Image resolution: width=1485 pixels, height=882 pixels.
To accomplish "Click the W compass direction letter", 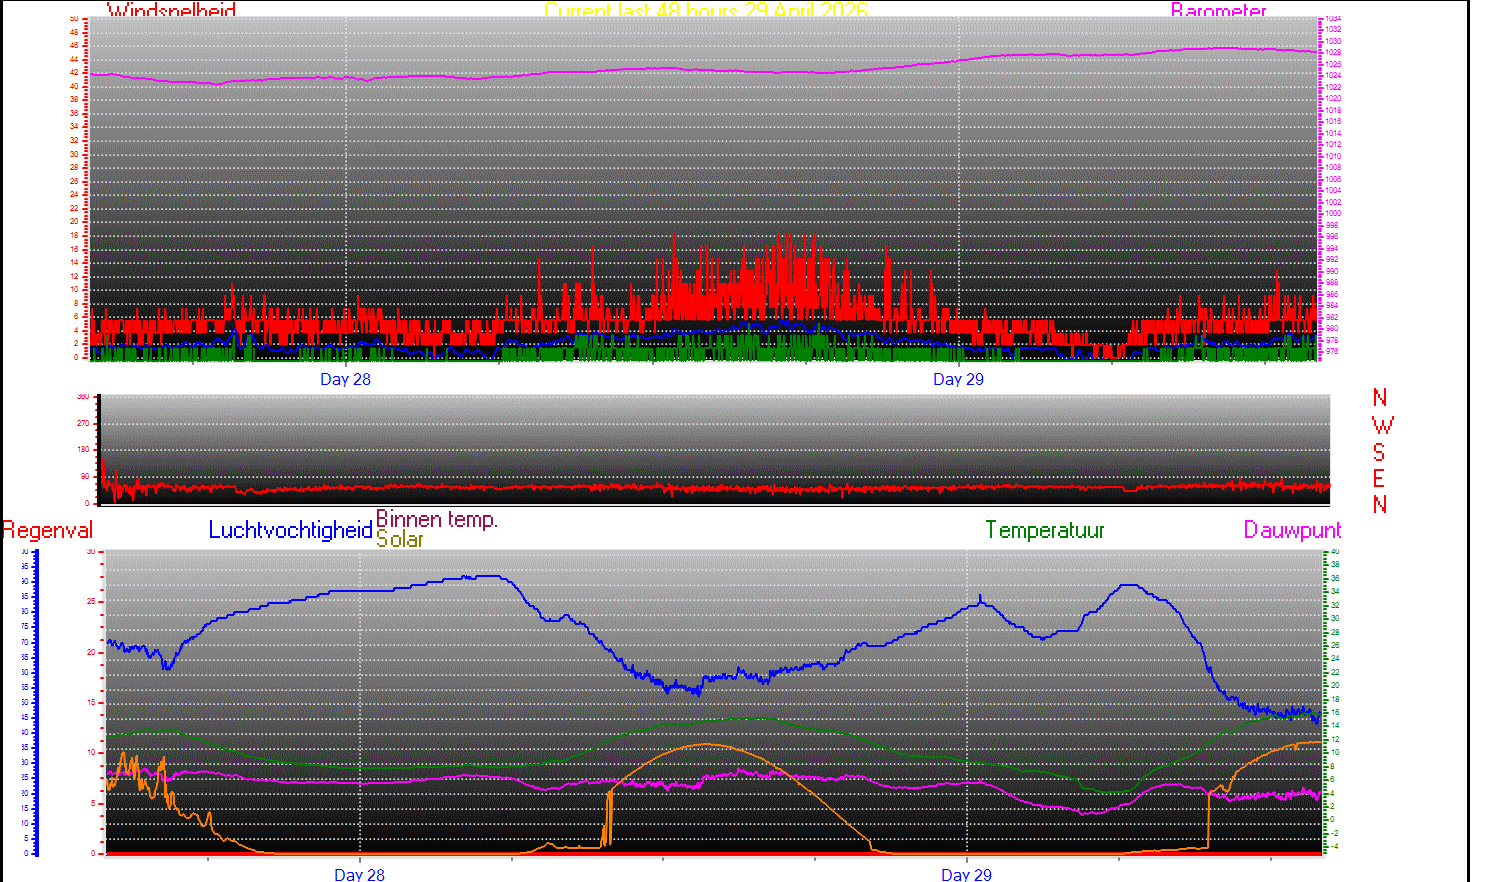I will 1382,425.
